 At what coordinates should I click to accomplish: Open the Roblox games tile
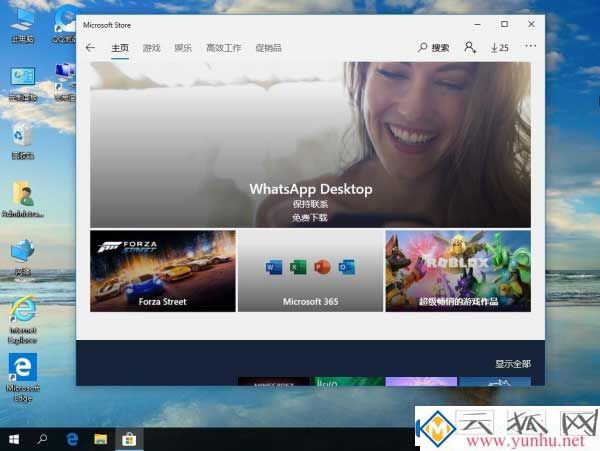458,271
